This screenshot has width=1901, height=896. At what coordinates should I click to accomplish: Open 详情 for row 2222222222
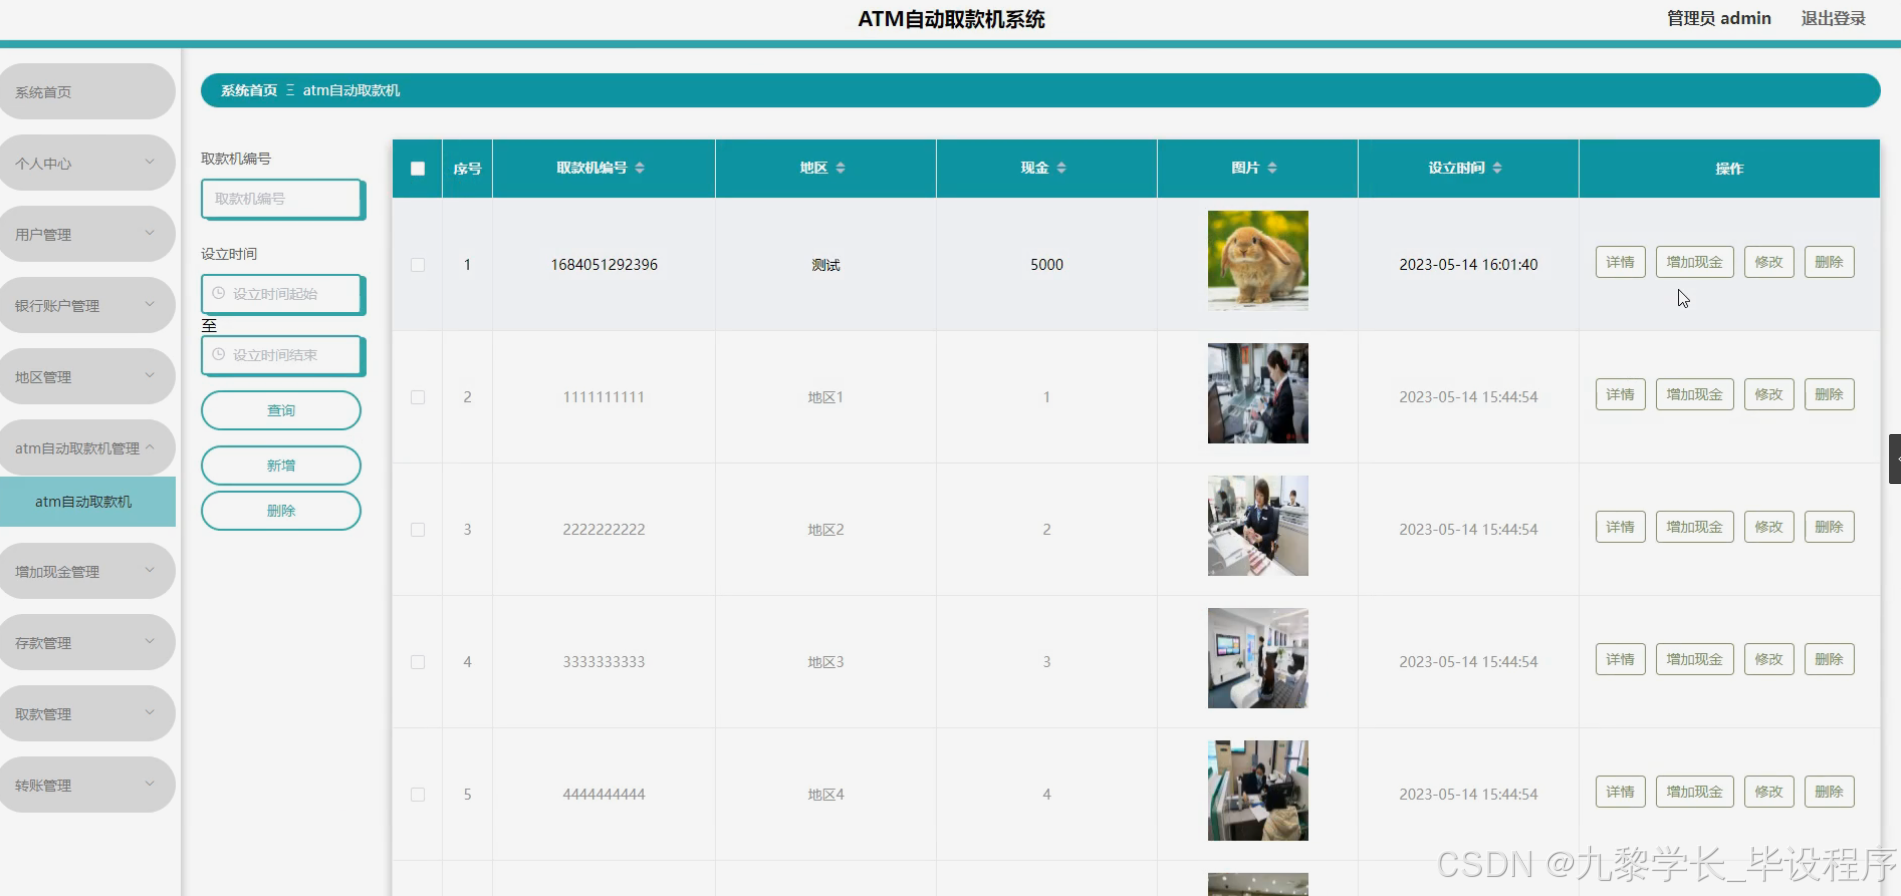tap(1620, 527)
